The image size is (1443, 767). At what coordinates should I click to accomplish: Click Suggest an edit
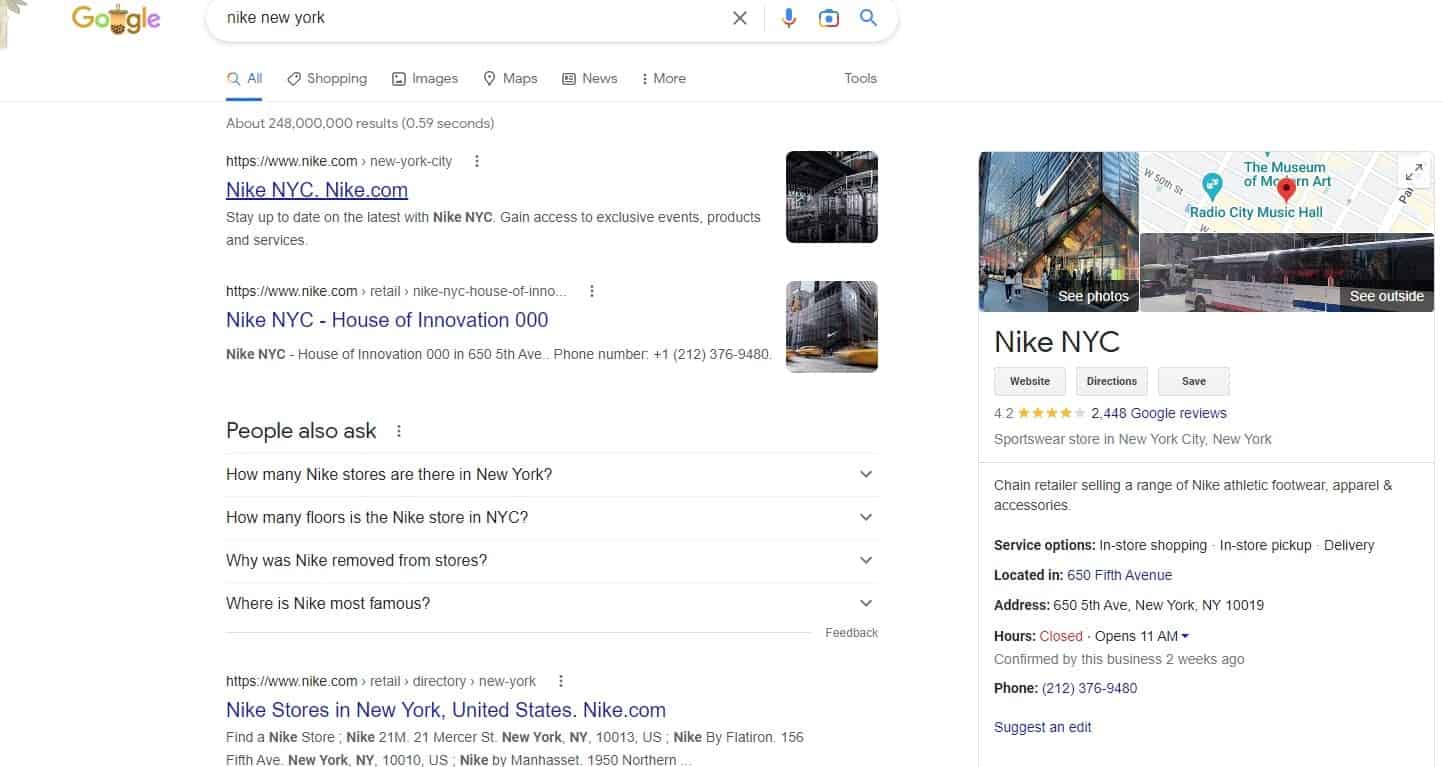click(1042, 727)
